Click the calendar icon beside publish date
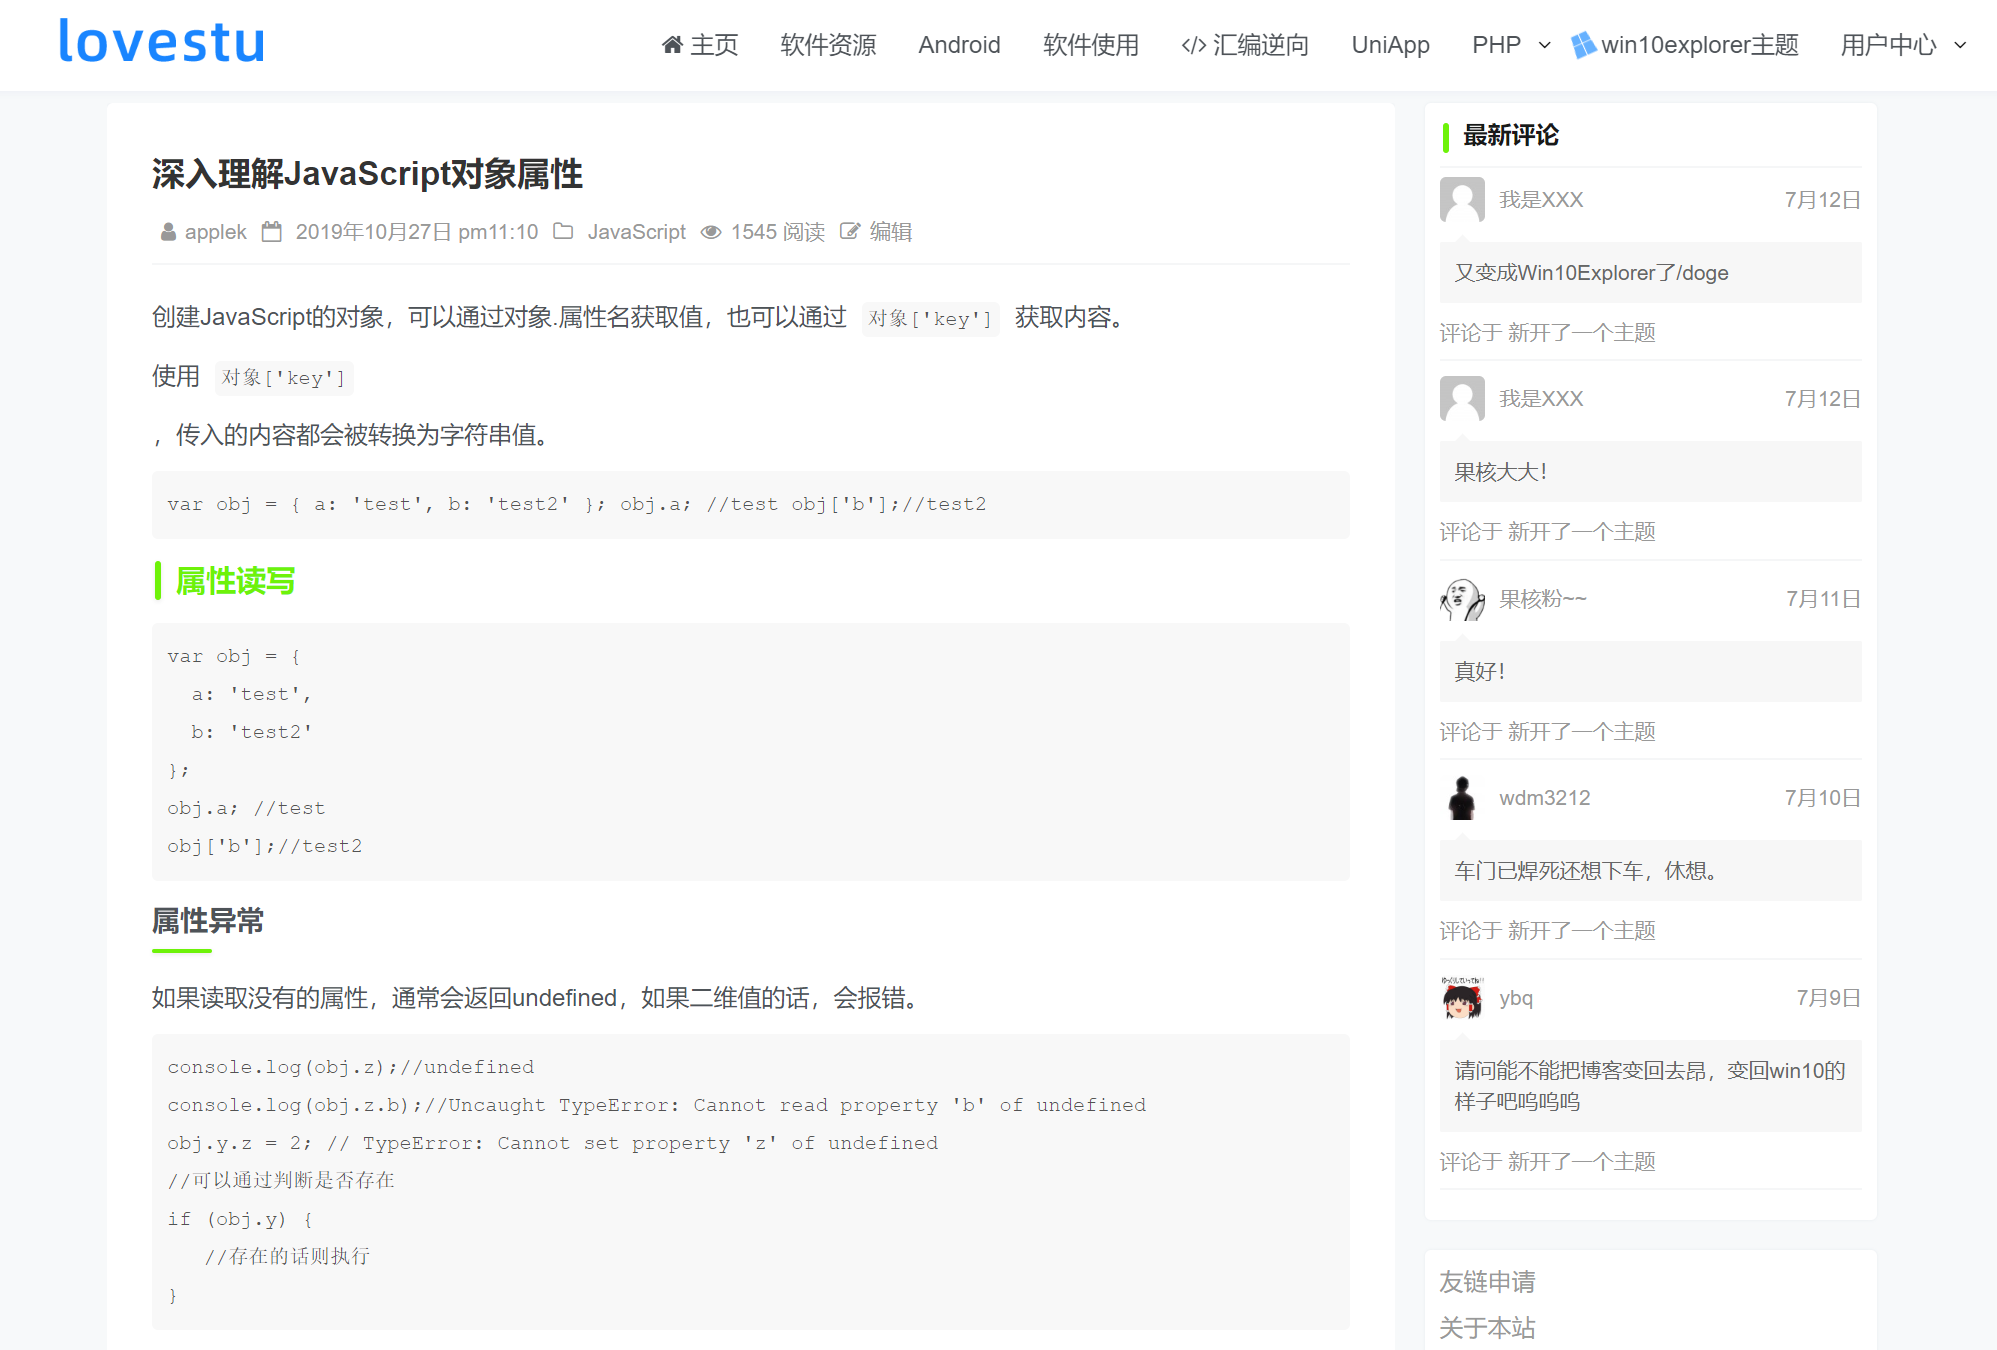Viewport: 1997px width, 1350px height. pyautogui.click(x=271, y=231)
